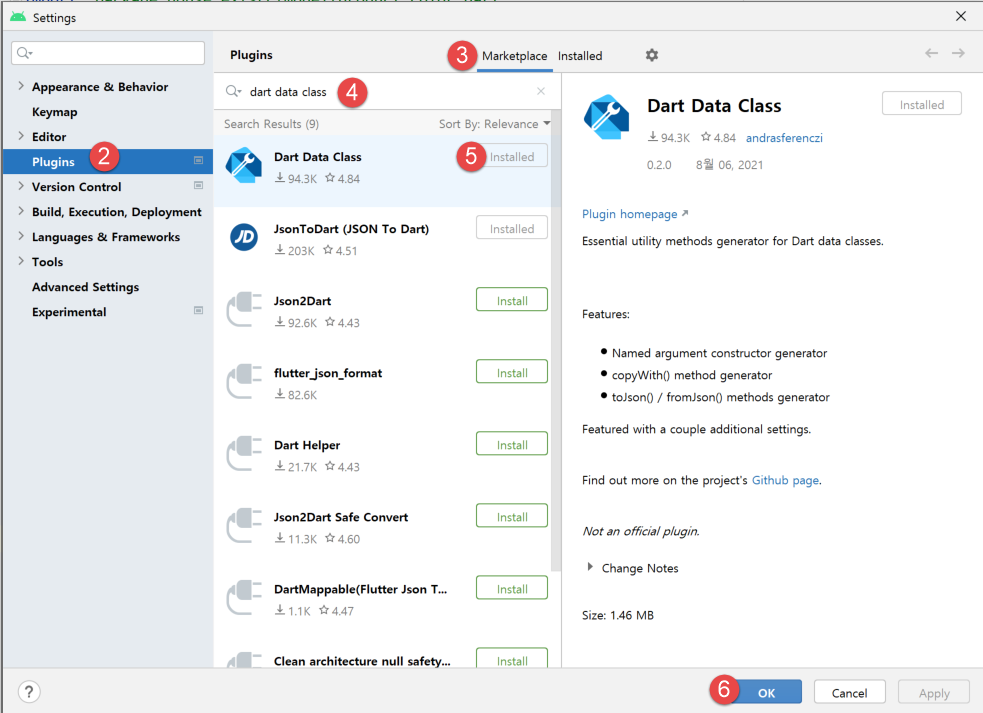The width and height of the screenshot is (983, 713).
Task: Click Experimental row marker icon
Action: click(198, 310)
